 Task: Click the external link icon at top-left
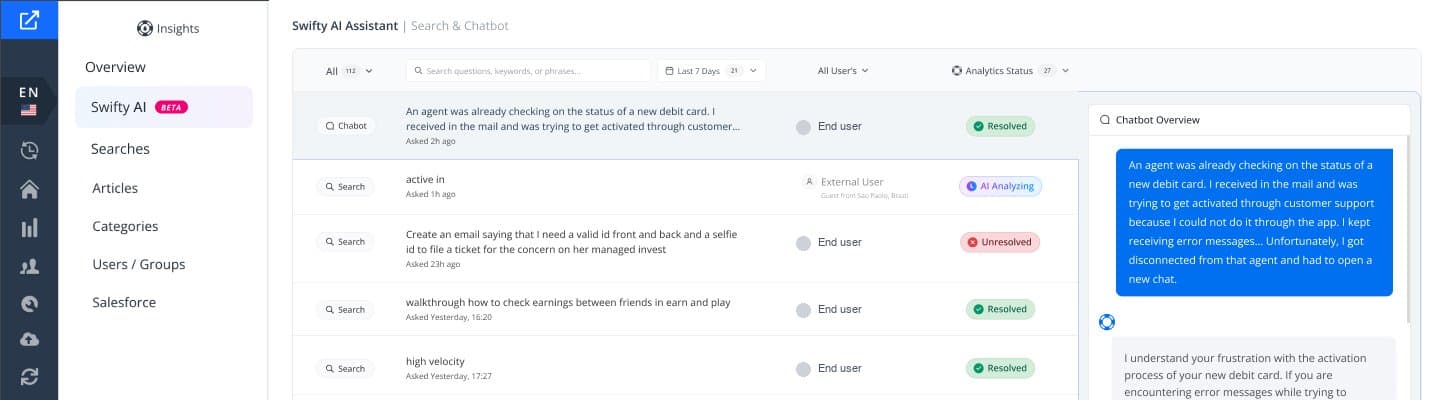[x=29, y=19]
